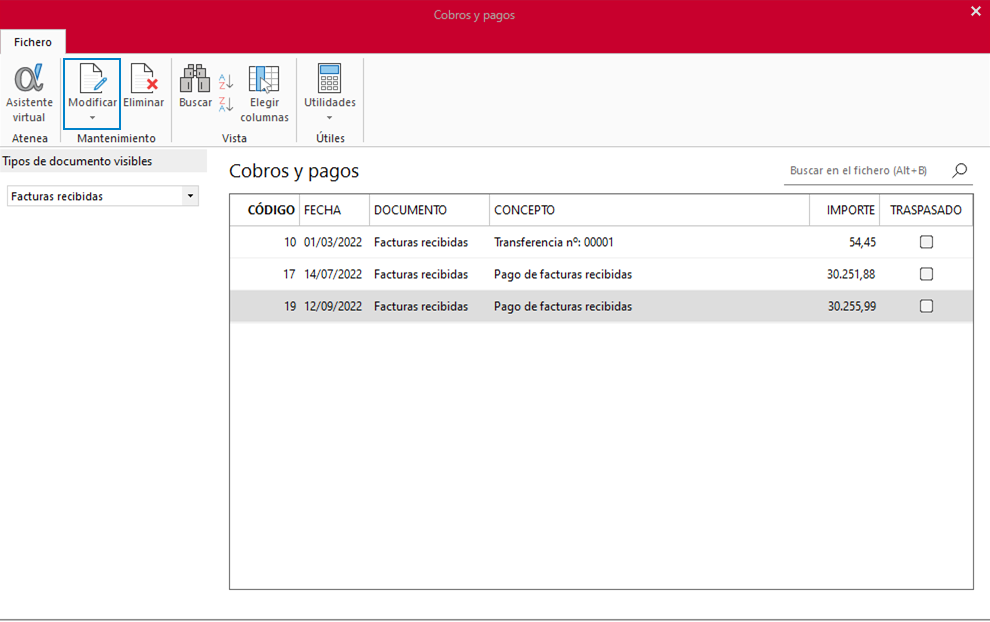Click the Utilidades calculator icon
990x622 pixels.
(x=330, y=78)
